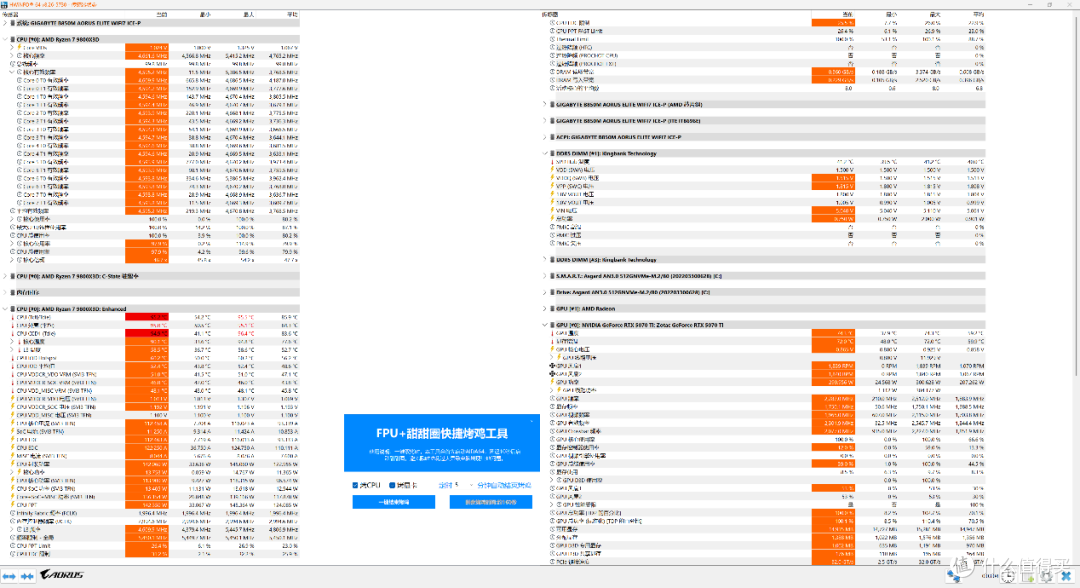Click the chip icon of CPU [#0] AMD Ryzen 7 9800X3D
1080x588 pixels.
click(x=12, y=39)
